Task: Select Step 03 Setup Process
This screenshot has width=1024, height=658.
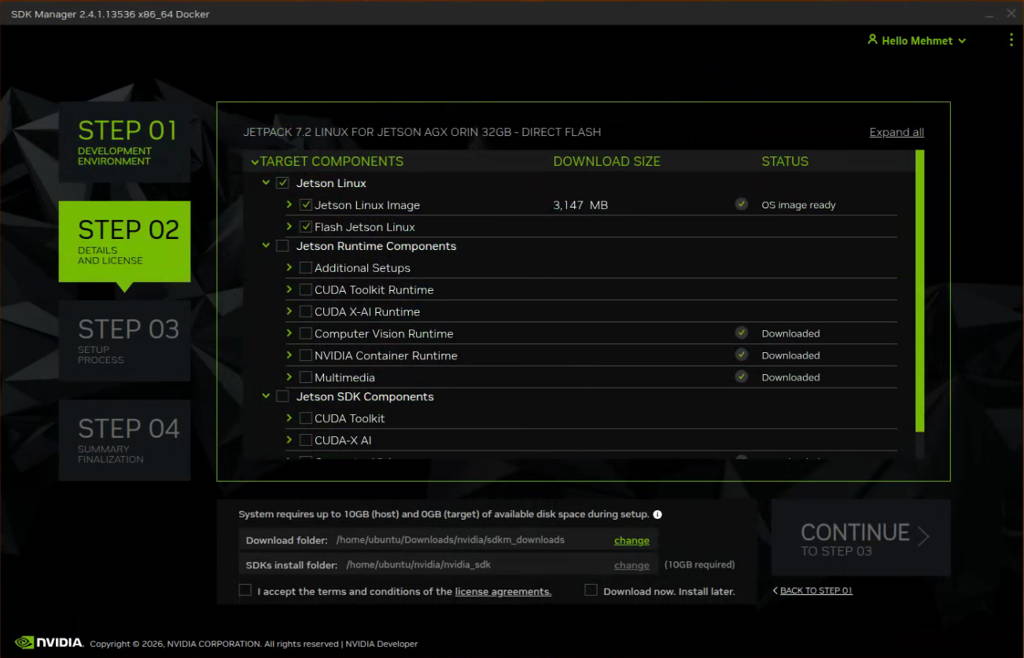Action: [x=125, y=341]
